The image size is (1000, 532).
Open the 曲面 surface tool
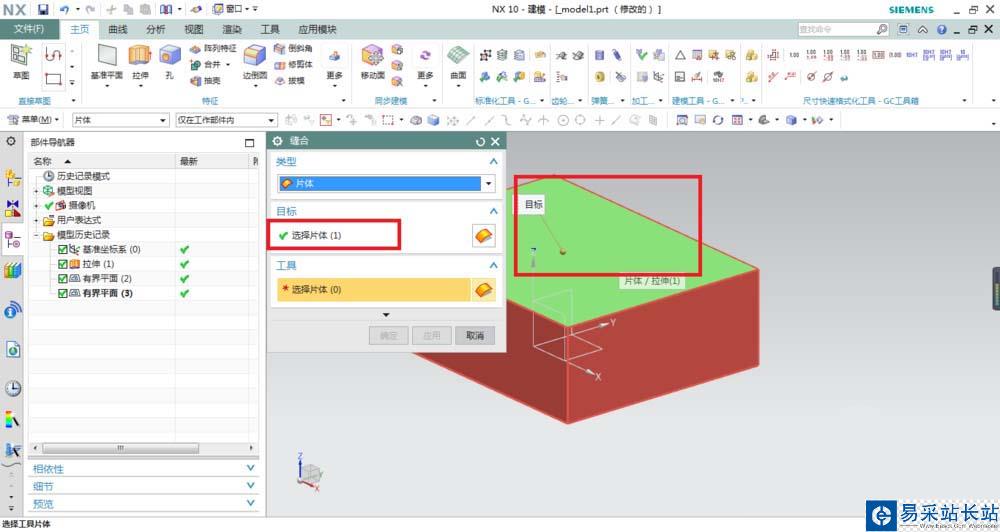coord(458,63)
